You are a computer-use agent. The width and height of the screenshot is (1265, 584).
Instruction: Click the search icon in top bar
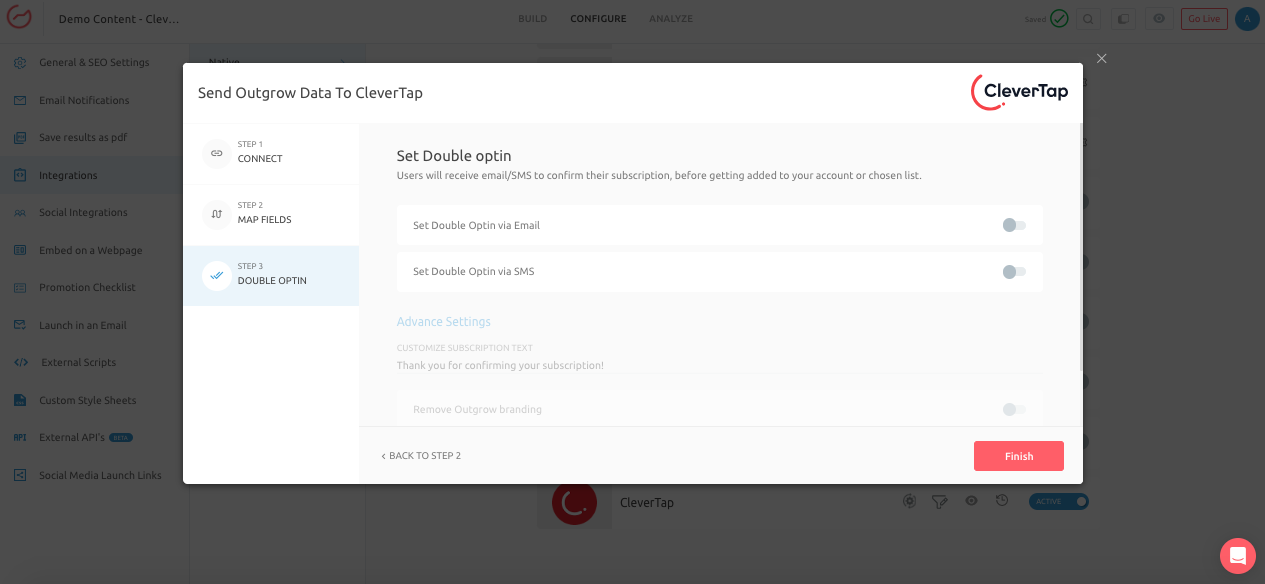(x=1089, y=18)
